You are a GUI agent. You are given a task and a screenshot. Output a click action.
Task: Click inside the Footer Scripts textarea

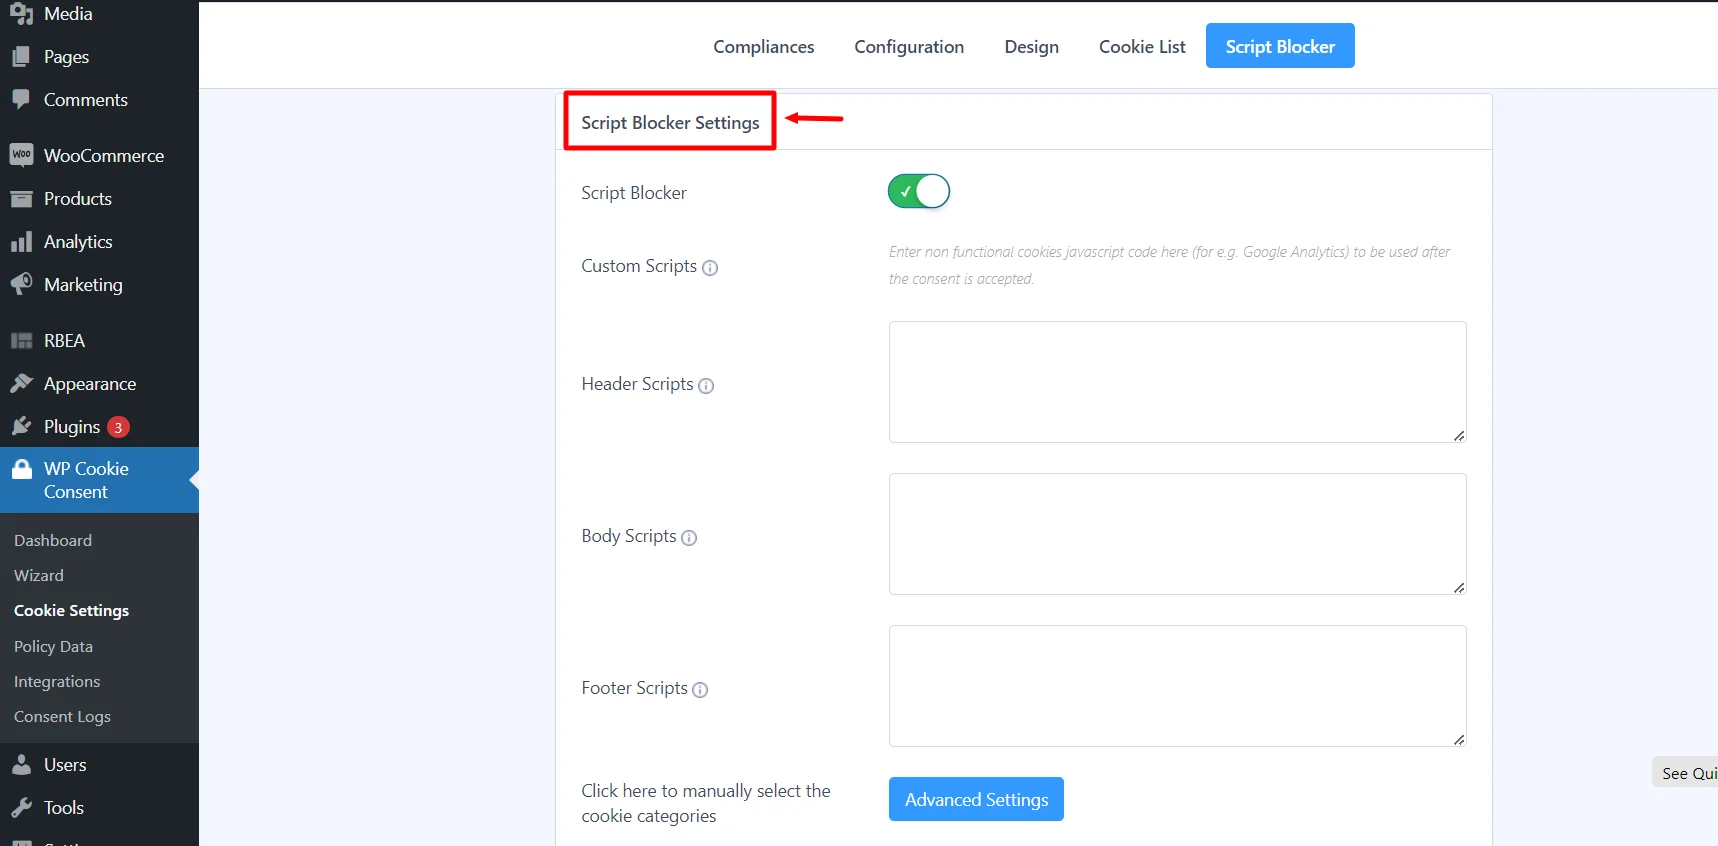(x=1177, y=686)
